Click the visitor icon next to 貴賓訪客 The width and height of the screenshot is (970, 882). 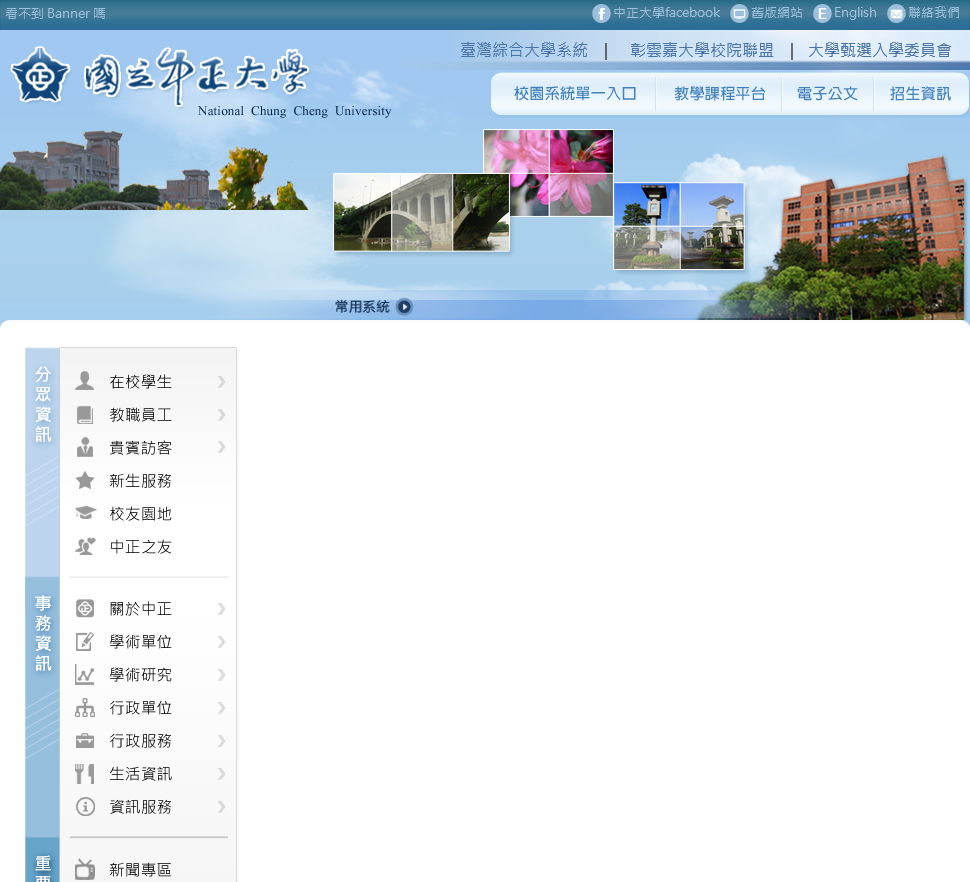pyautogui.click(x=85, y=447)
